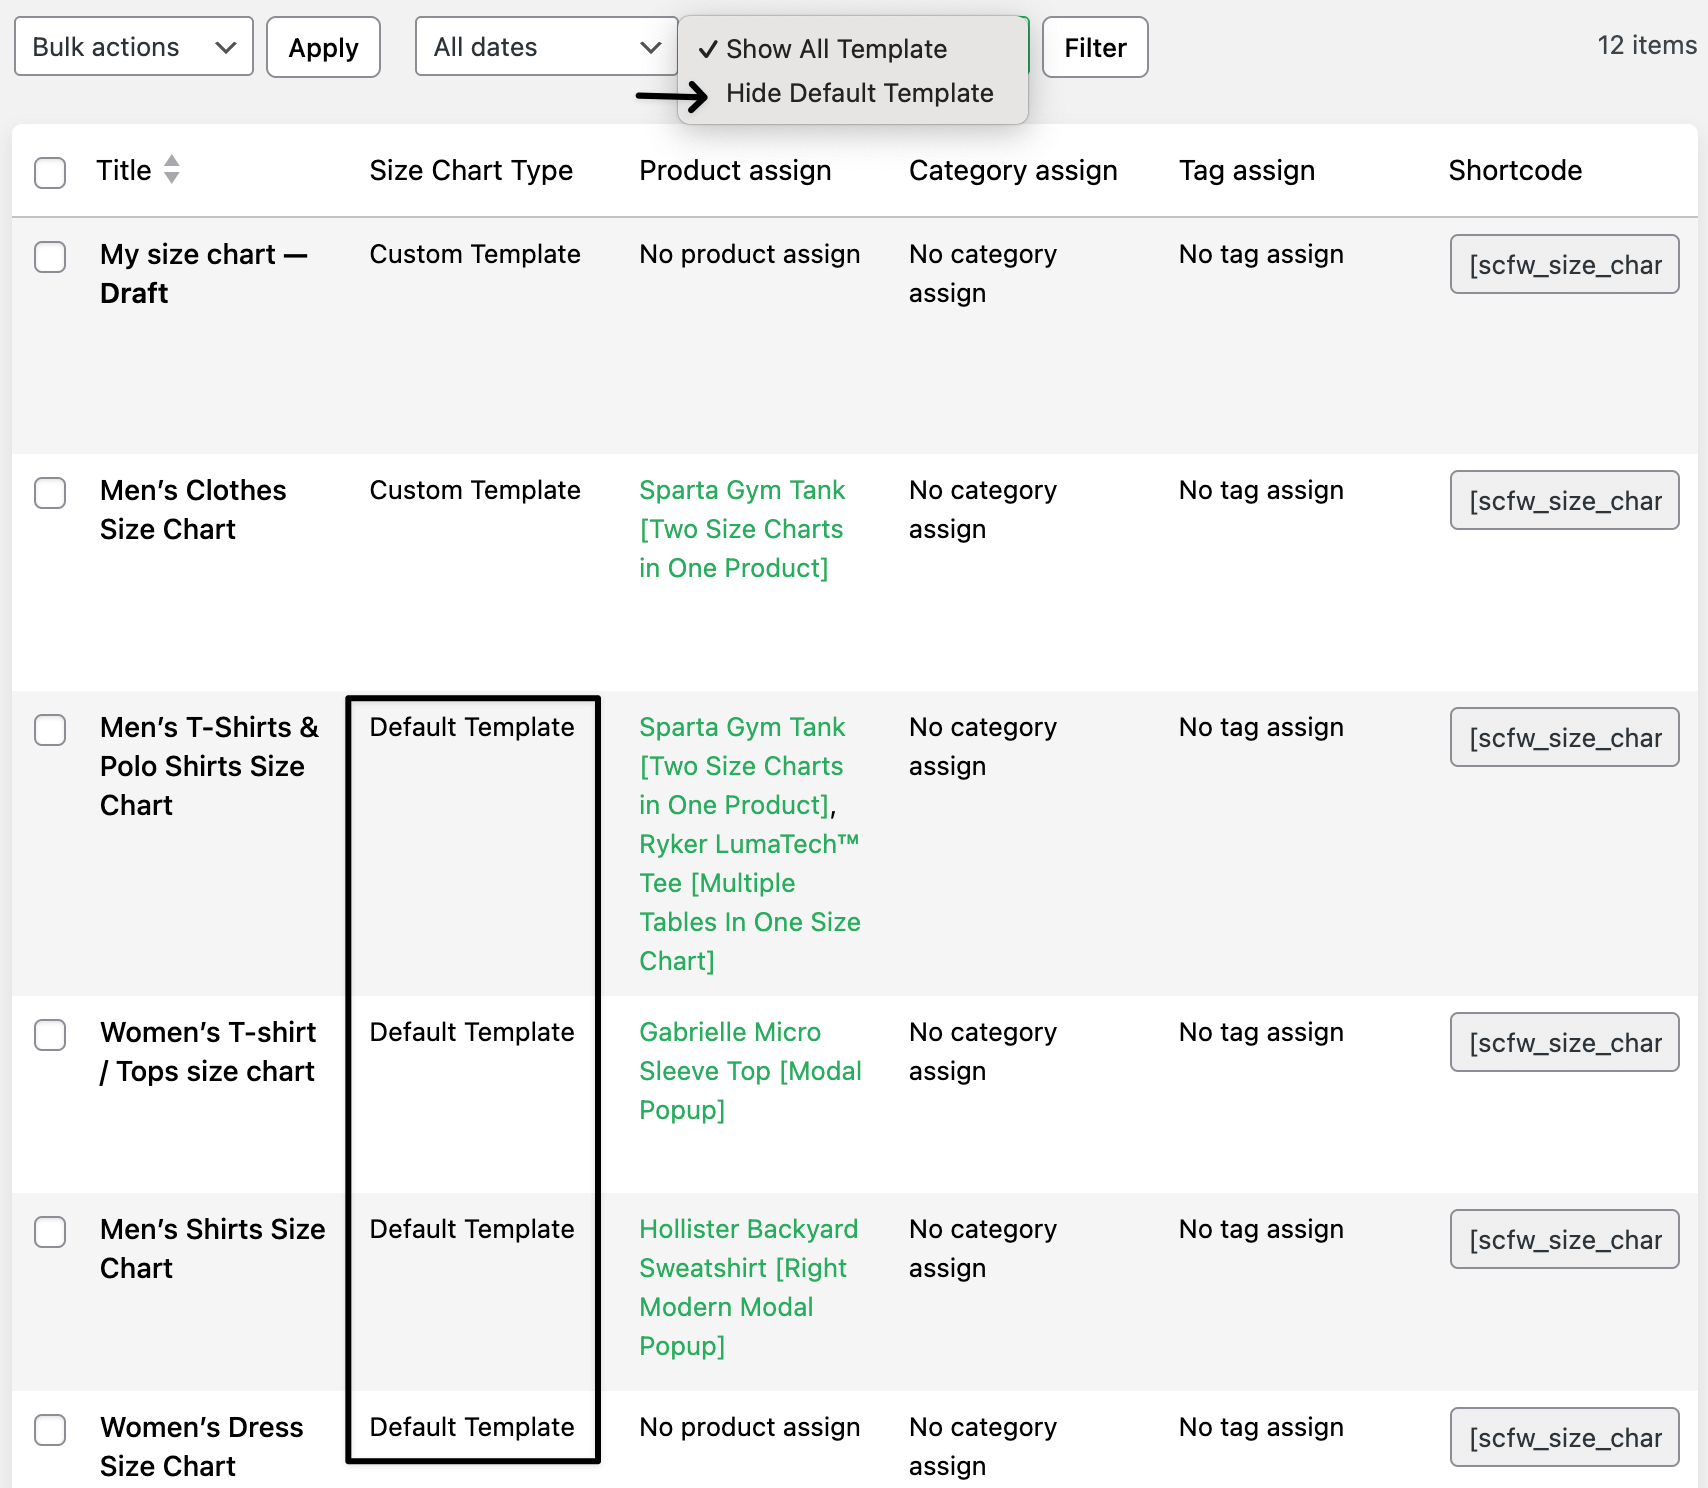Click the Women's Dress row shortcode box
The image size is (1708, 1488).
click(1563, 1437)
